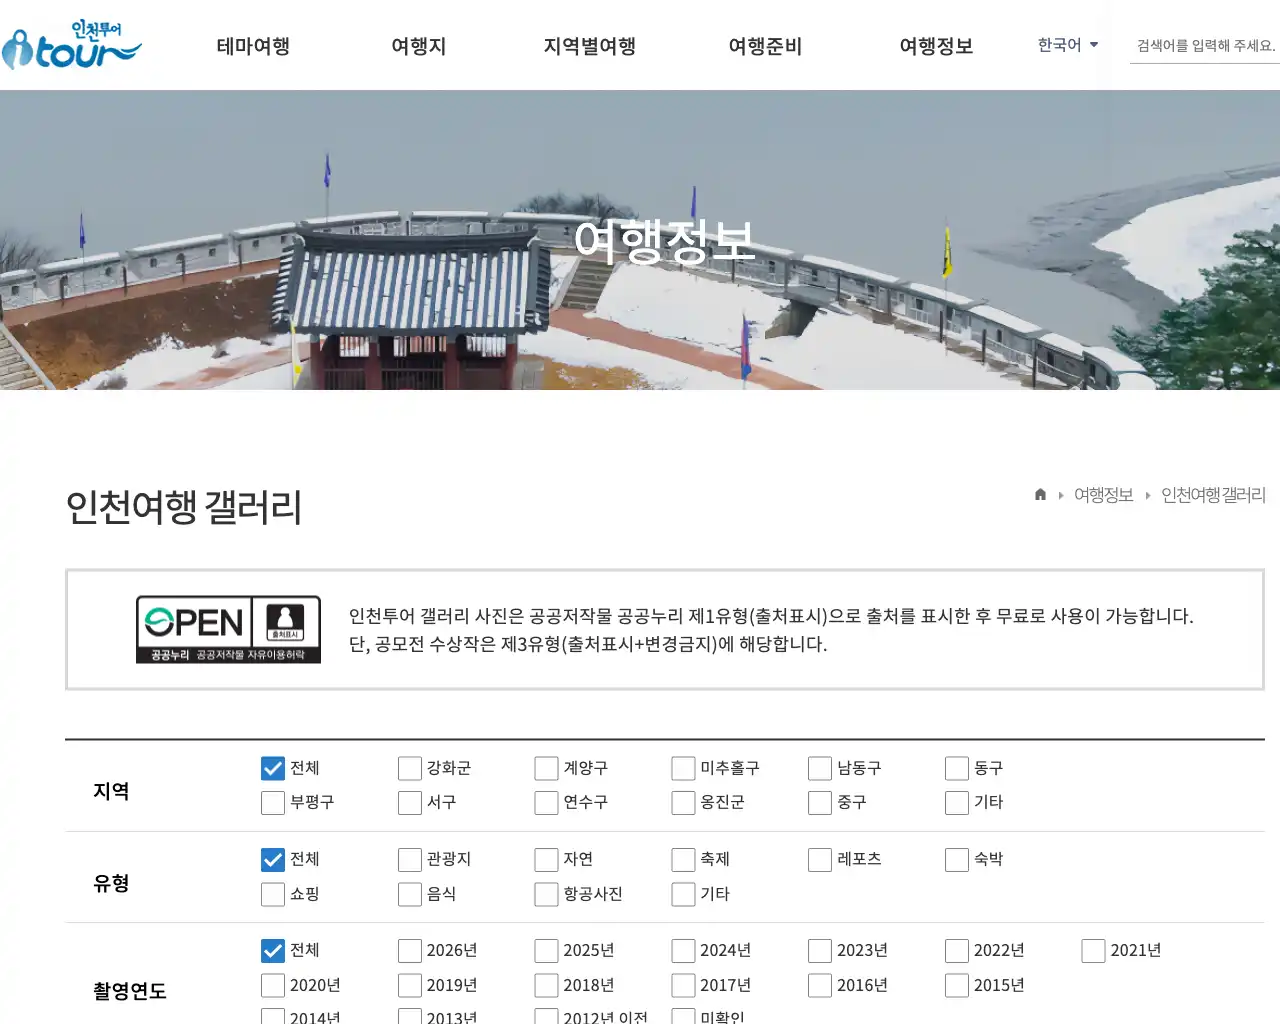Enable the 숙박 filter checkbox
This screenshot has width=1280, height=1024.
955,859
